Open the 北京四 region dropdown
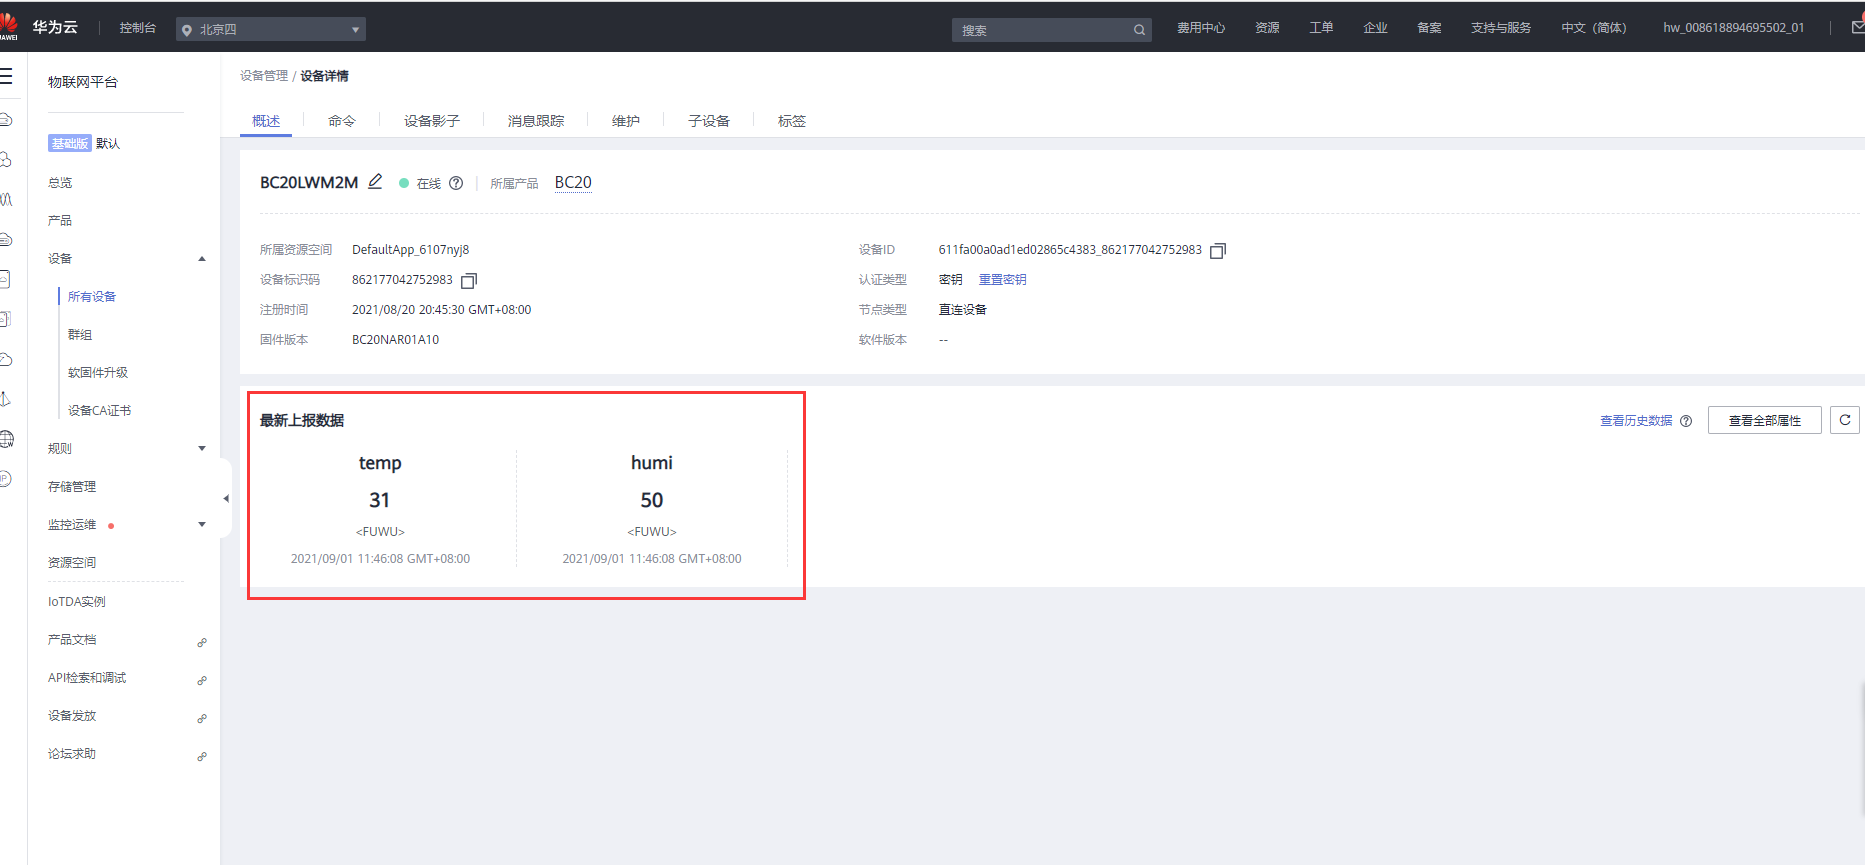 point(271,30)
